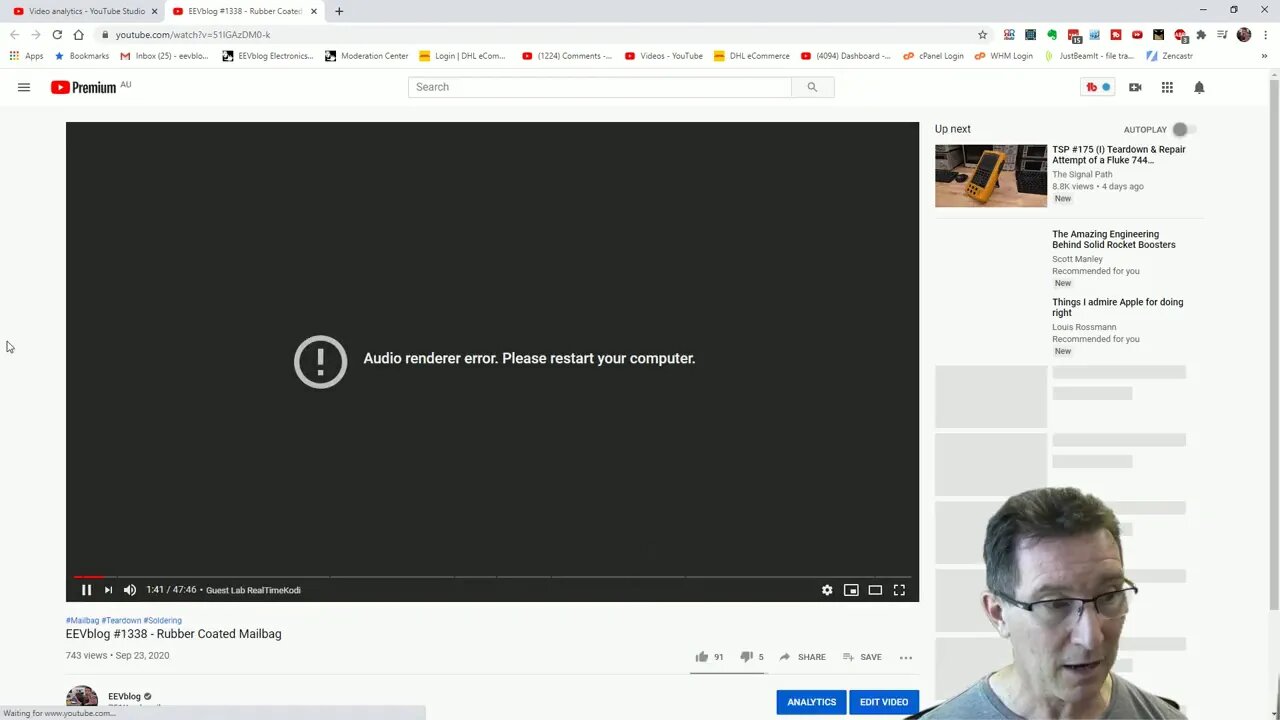Viewport: 1280px width, 720px height.
Task: Open the YouTube hamburger guide menu
Action: (x=24, y=87)
